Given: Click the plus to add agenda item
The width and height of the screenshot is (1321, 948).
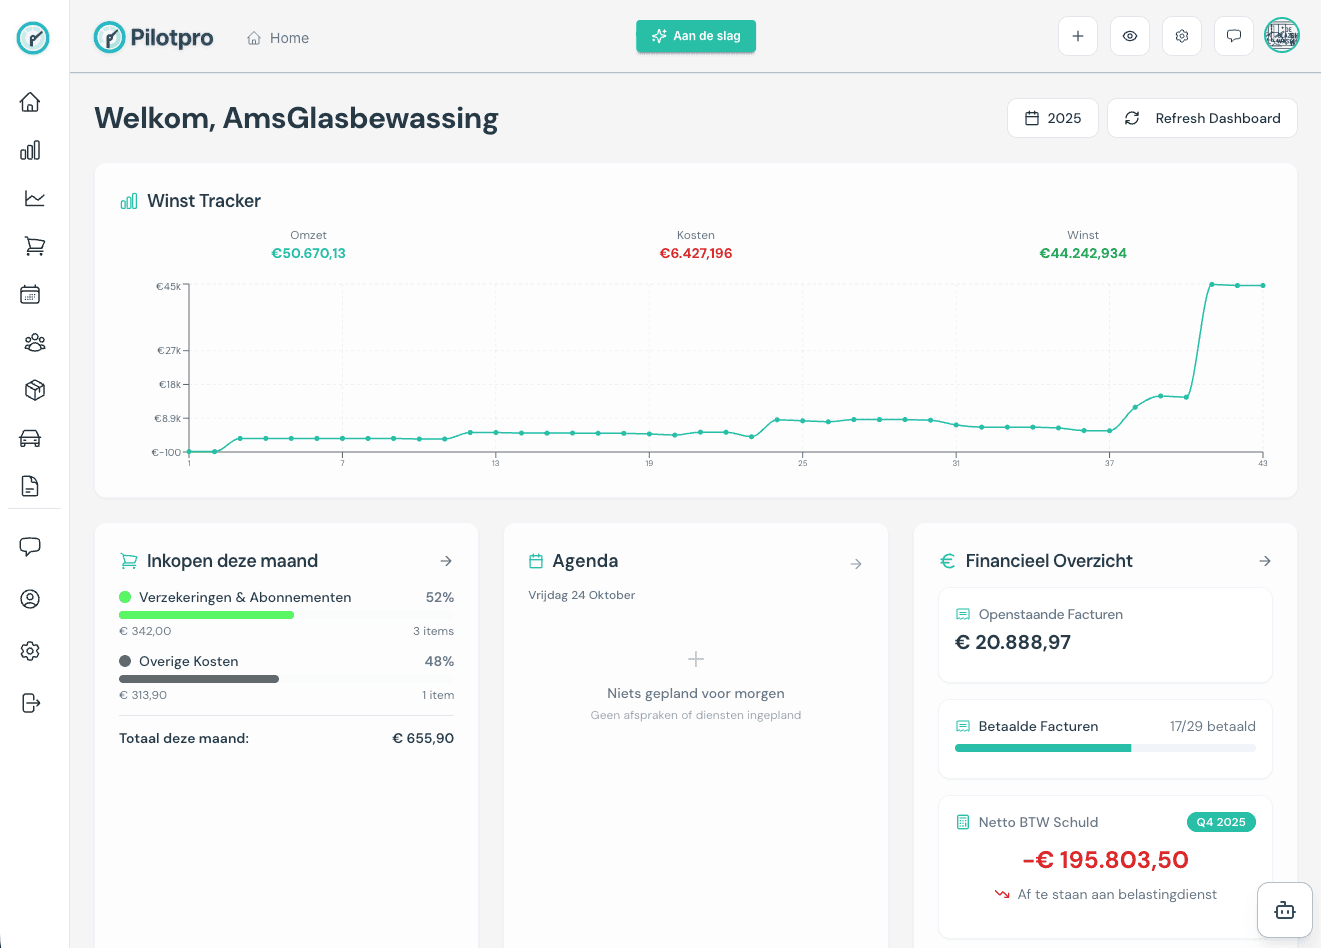Looking at the screenshot, I should click(696, 659).
